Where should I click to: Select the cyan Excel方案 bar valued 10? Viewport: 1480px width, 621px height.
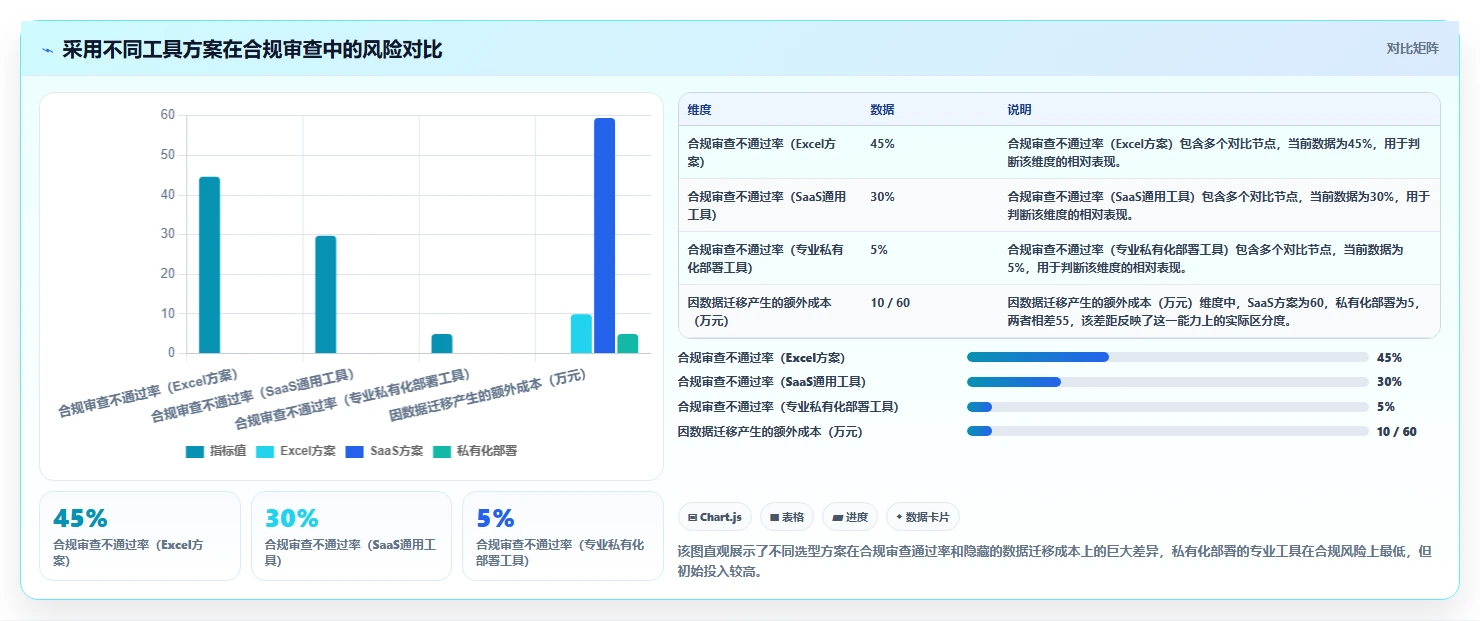point(581,333)
